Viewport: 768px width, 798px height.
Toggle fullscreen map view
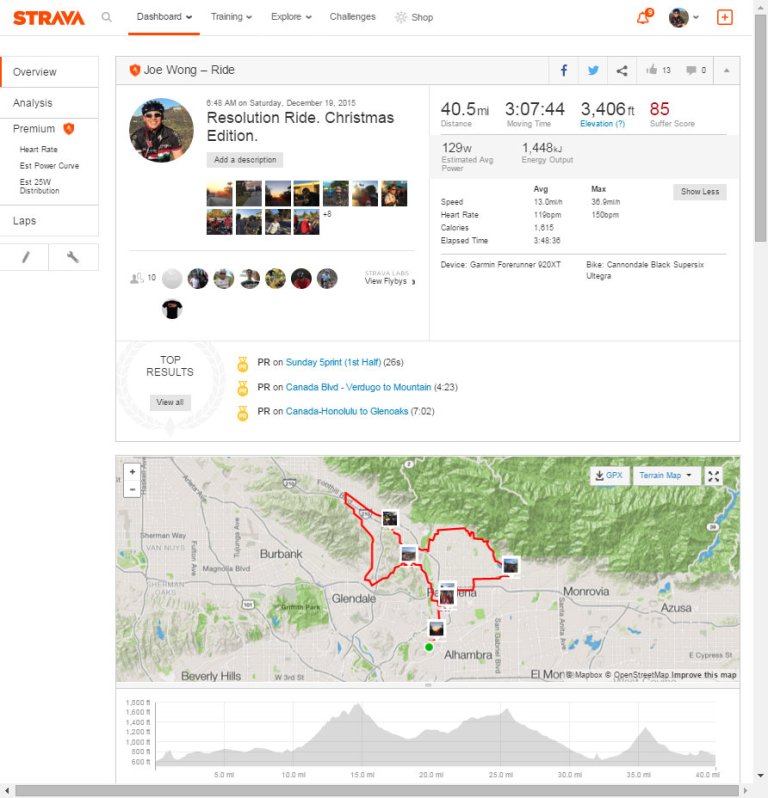(714, 476)
